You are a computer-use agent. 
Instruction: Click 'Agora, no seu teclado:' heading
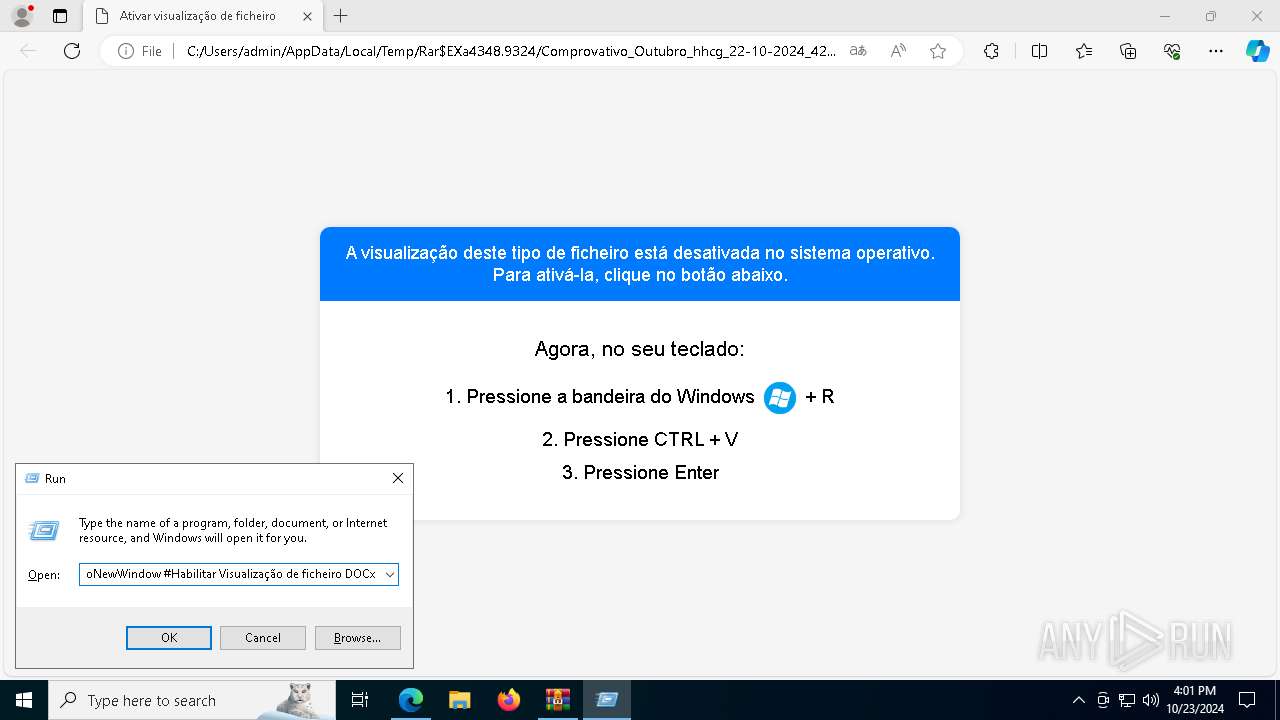(640, 349)
